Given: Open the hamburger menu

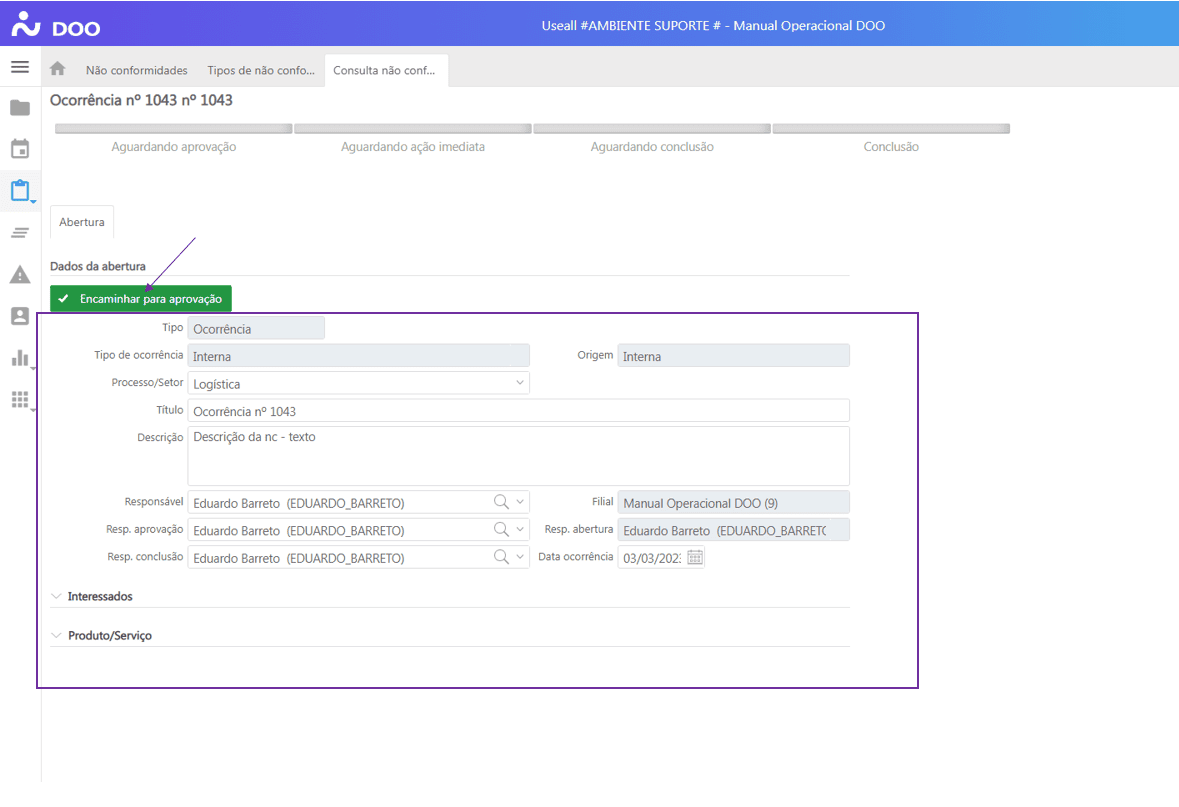Looking at the screenshot, I should click(20, 67).
